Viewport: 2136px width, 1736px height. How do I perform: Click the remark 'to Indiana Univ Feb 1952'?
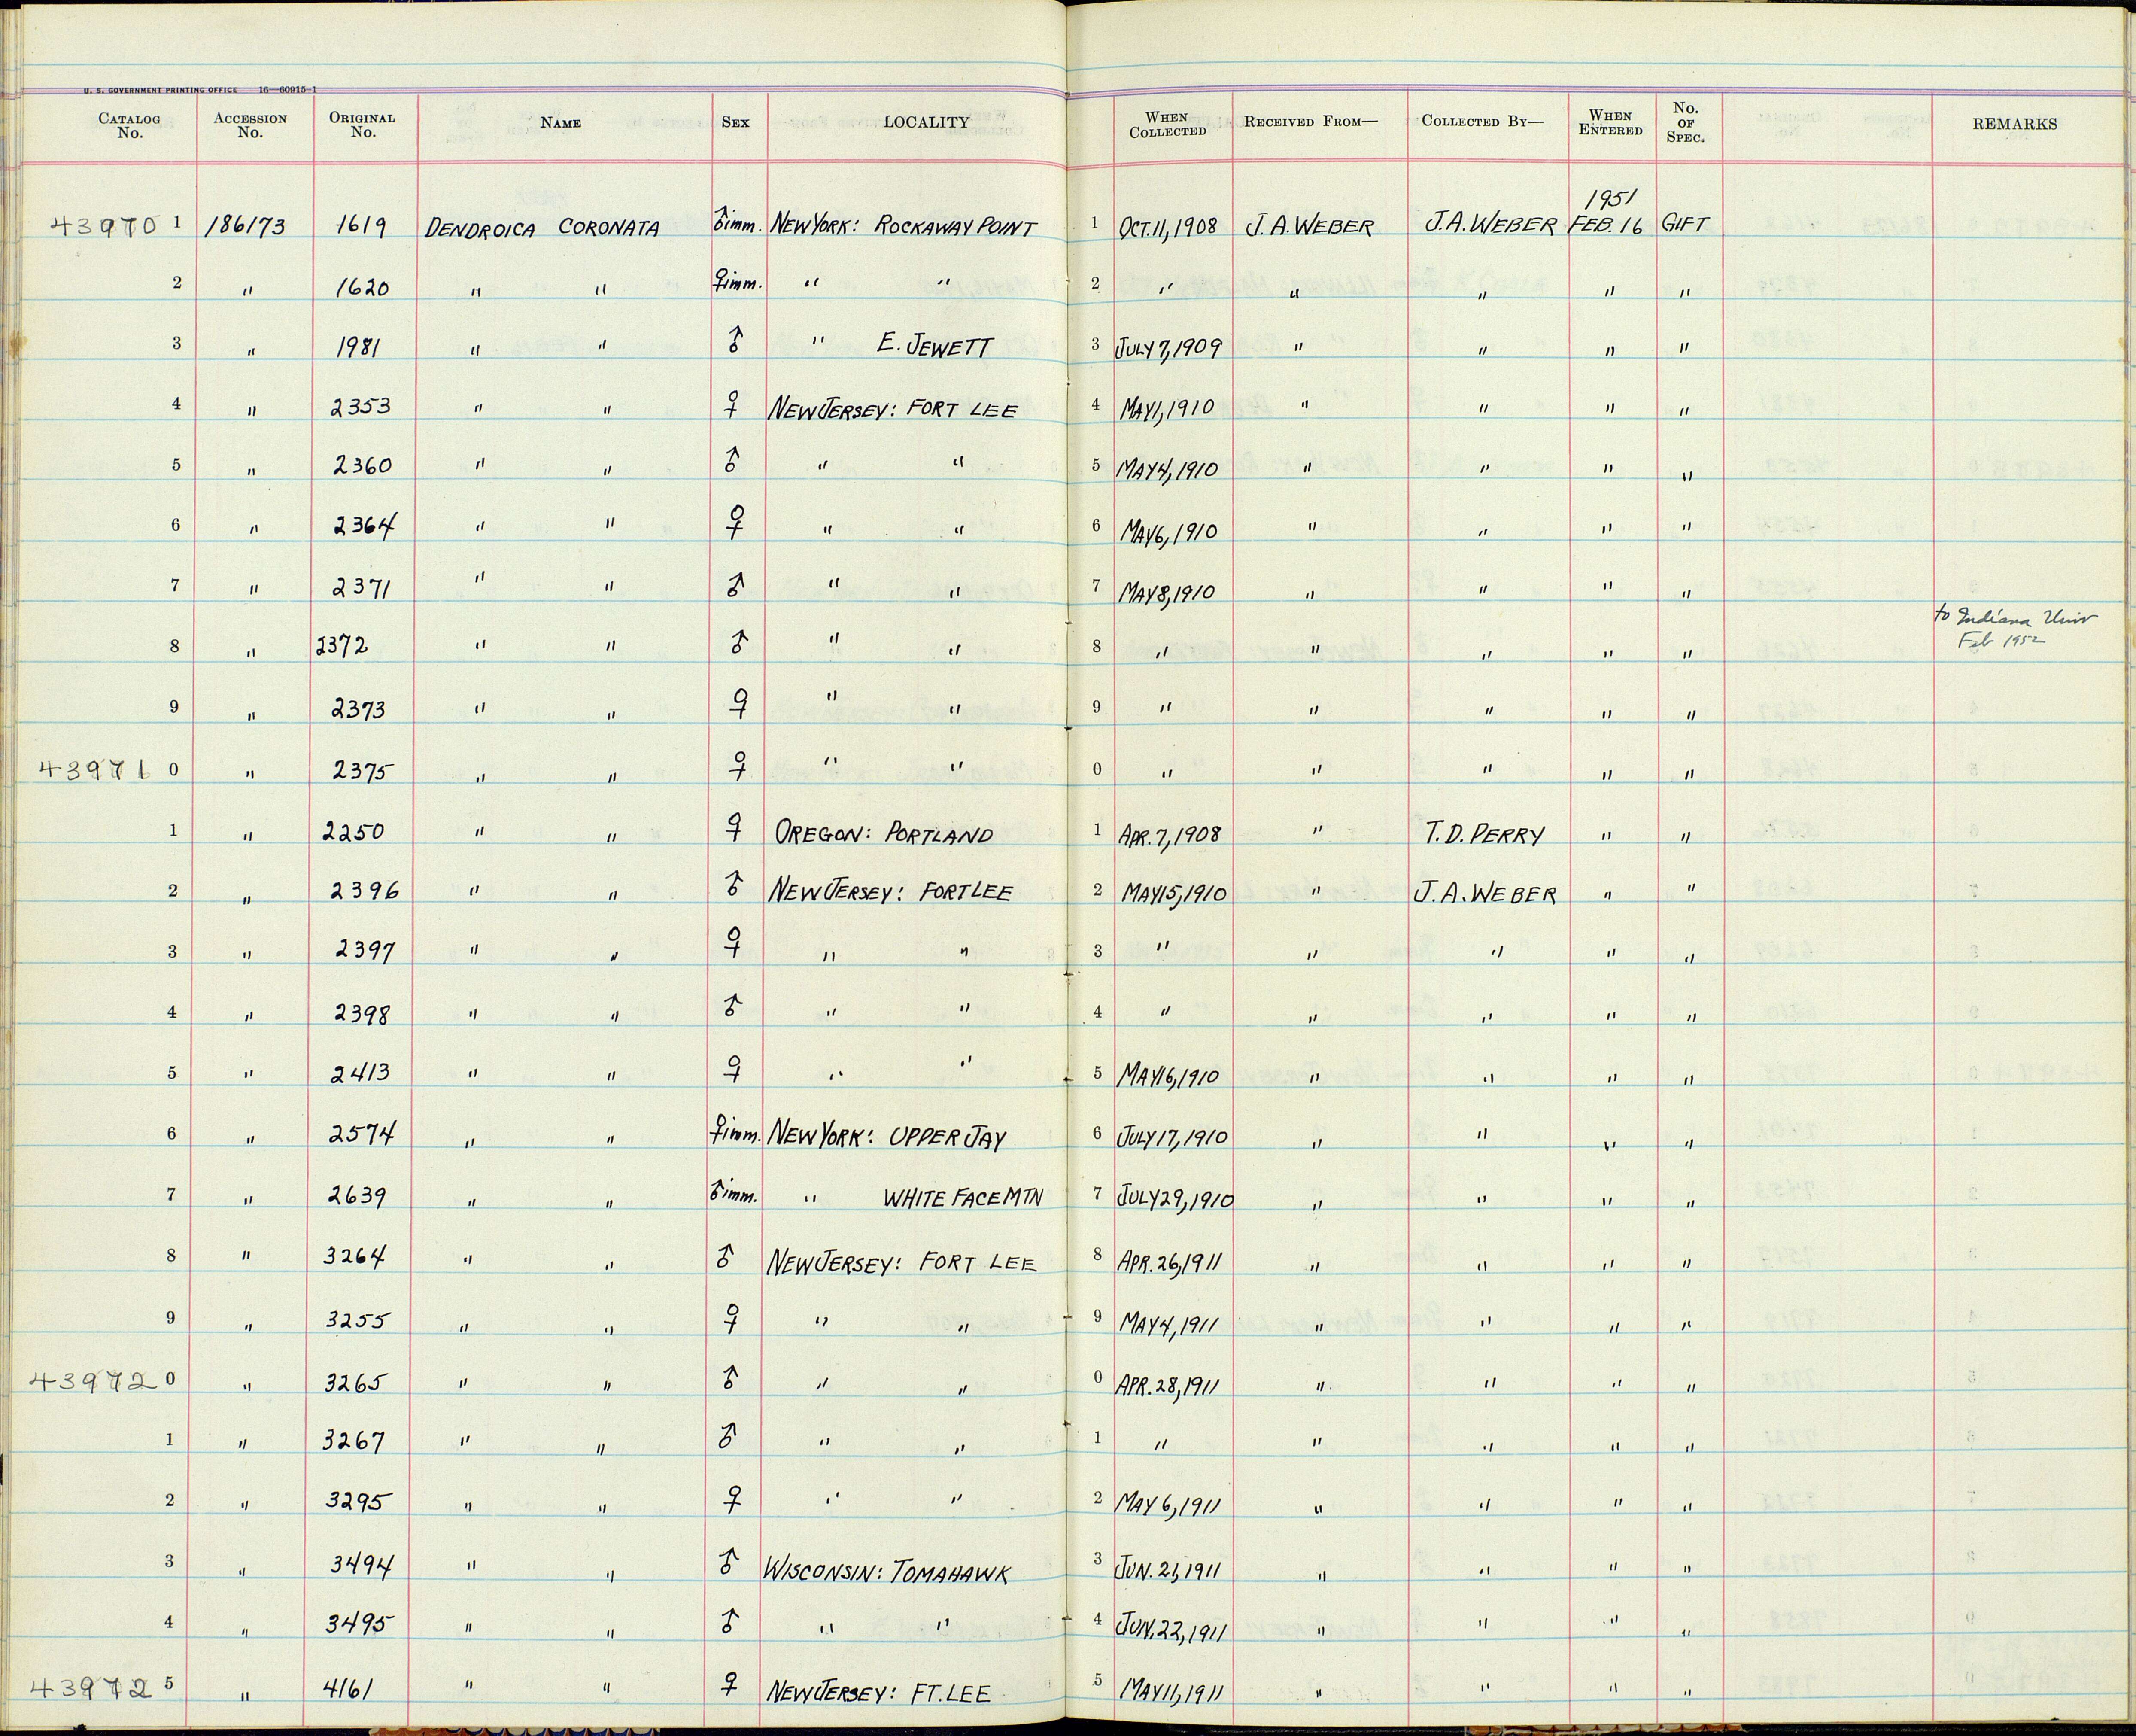[2016, 629]
